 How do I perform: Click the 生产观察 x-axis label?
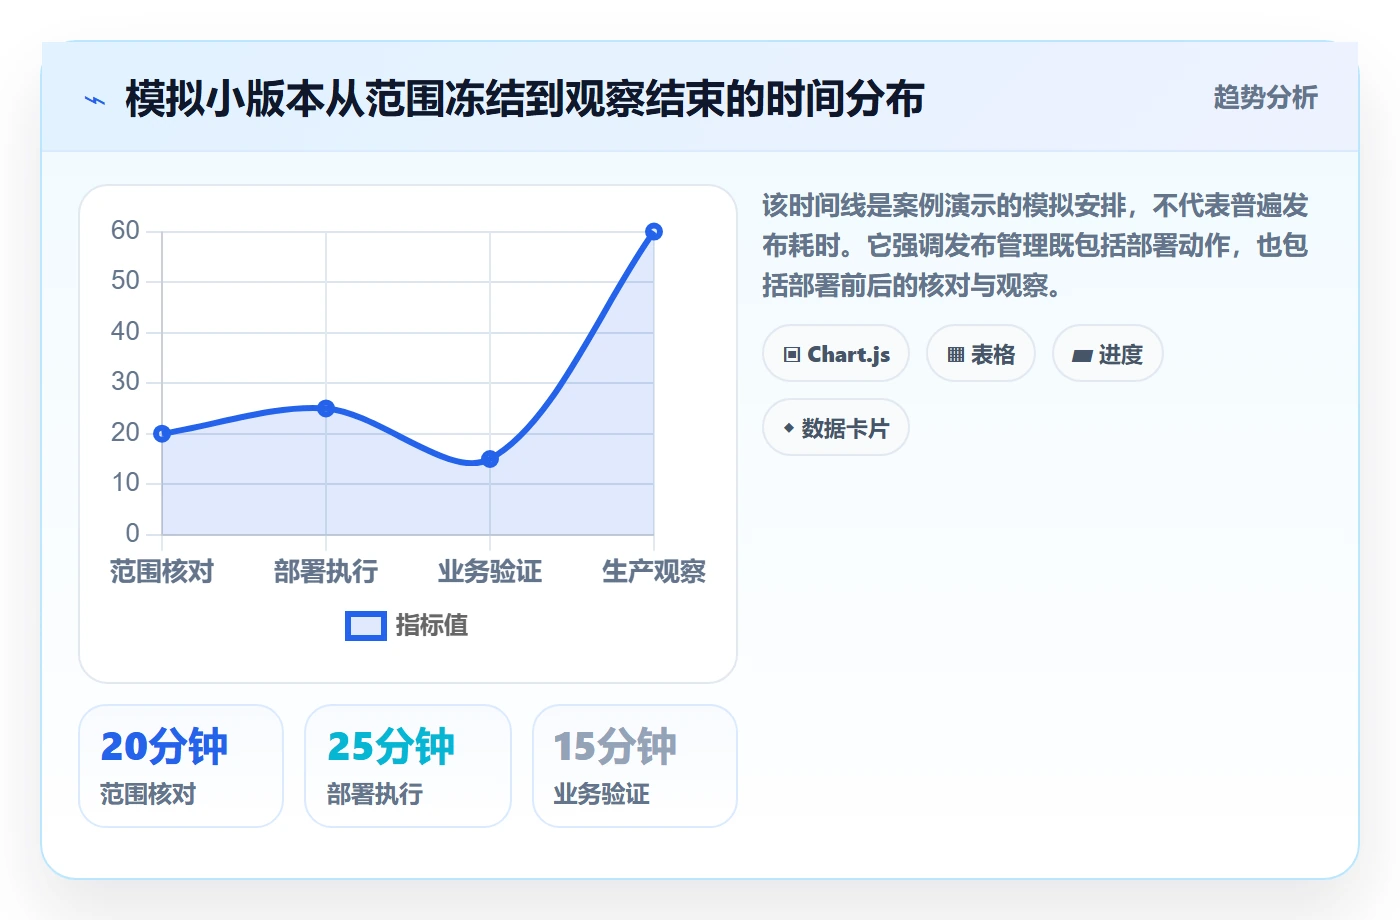pos(654,571)
